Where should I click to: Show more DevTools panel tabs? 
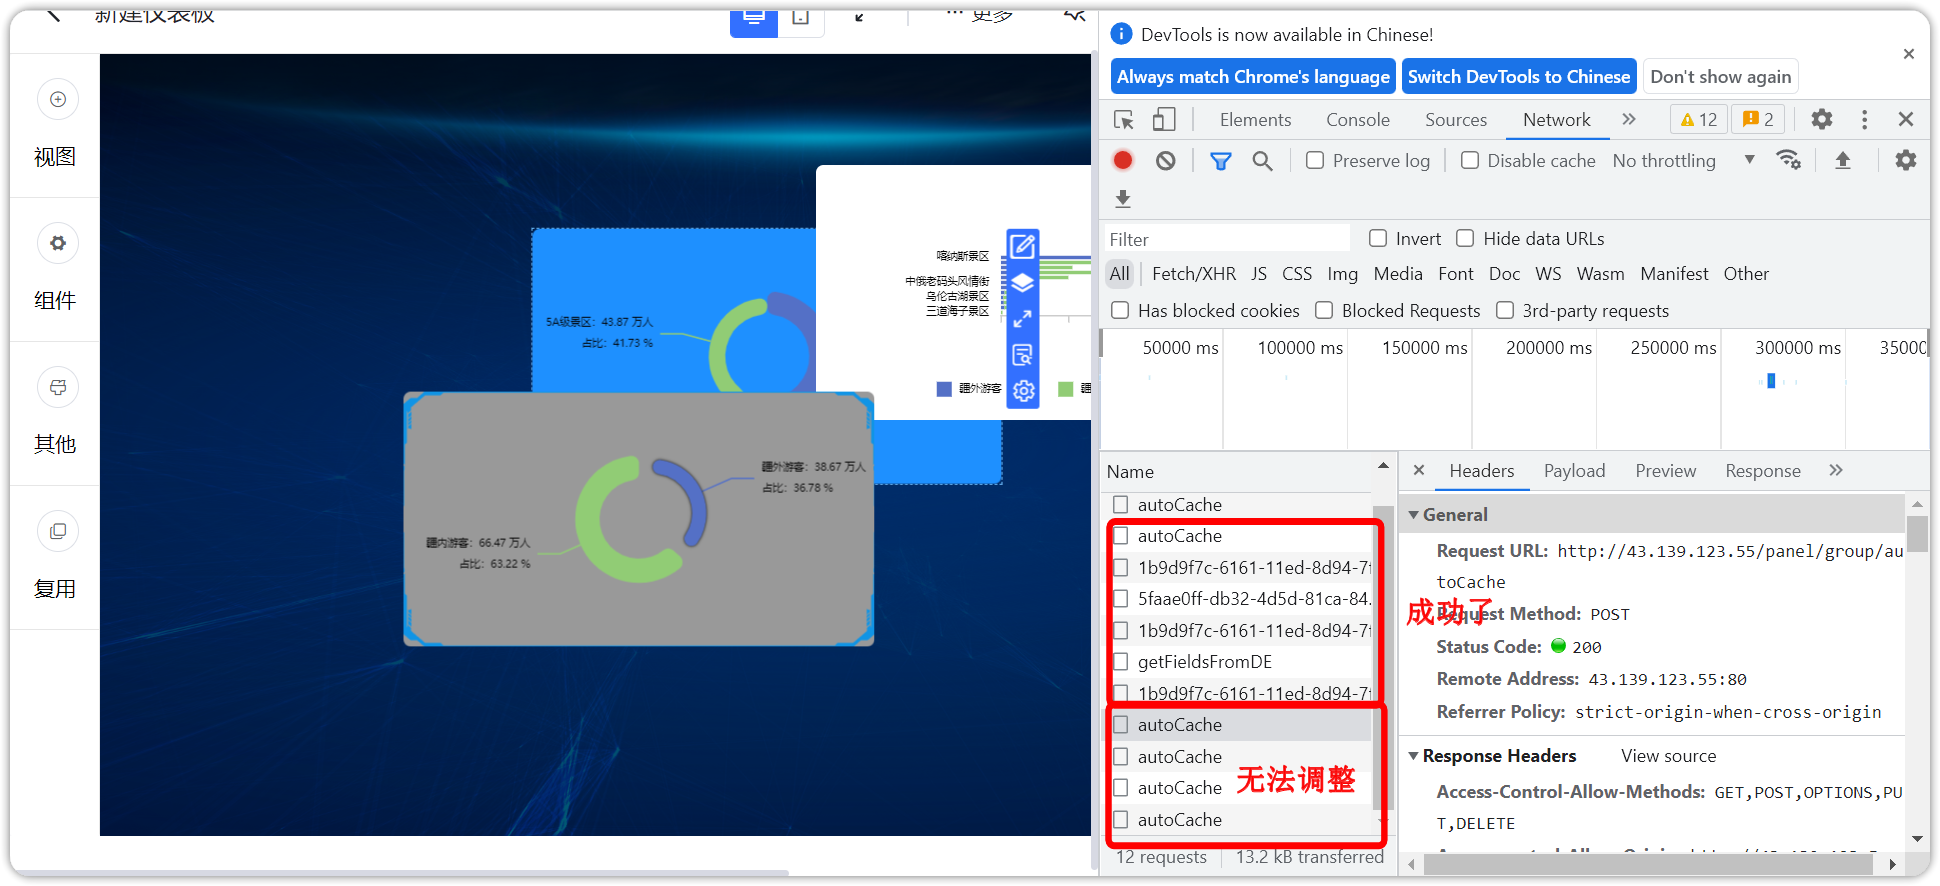(1629, 119)
